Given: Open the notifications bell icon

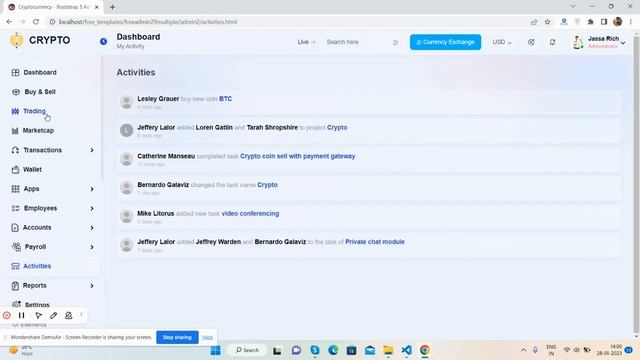Looking at the screenshot, I should coord(552,42).
